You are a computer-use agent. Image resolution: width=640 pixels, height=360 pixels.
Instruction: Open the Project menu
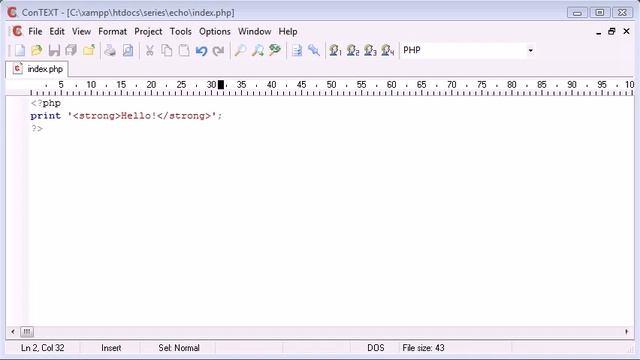[148, 31]
